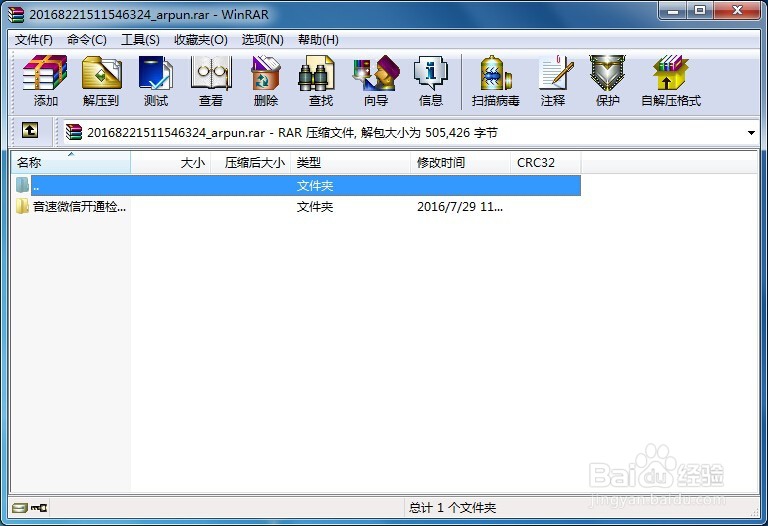
Task: Open the 工具(S) menu
Action: [140, 40]
